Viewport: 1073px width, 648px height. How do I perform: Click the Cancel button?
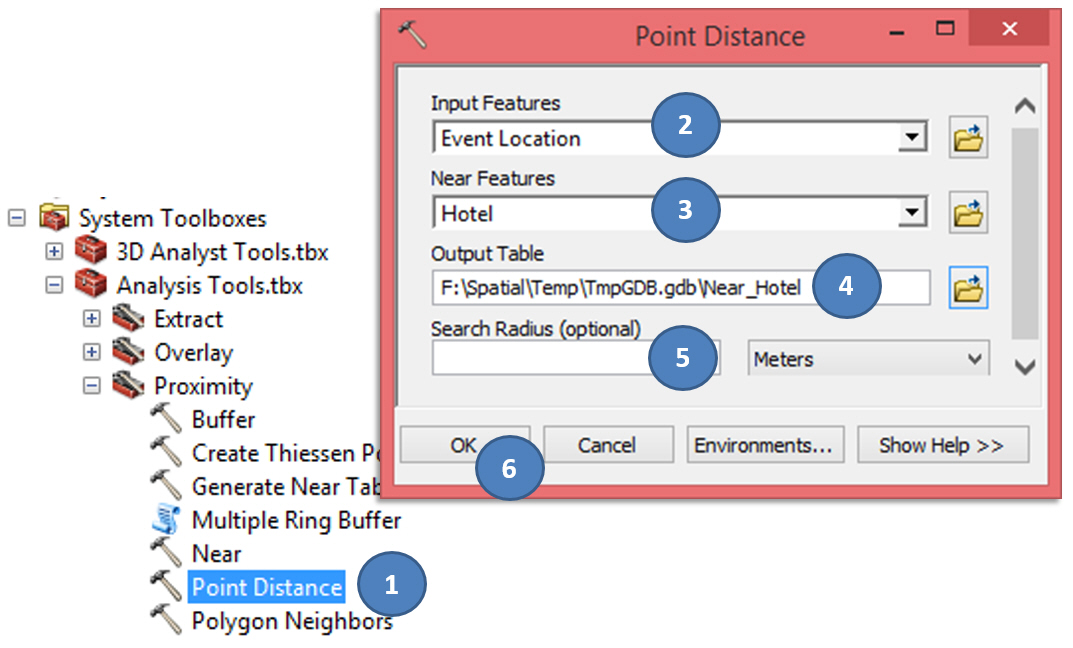pyautogui.click(x=608, y=445)
